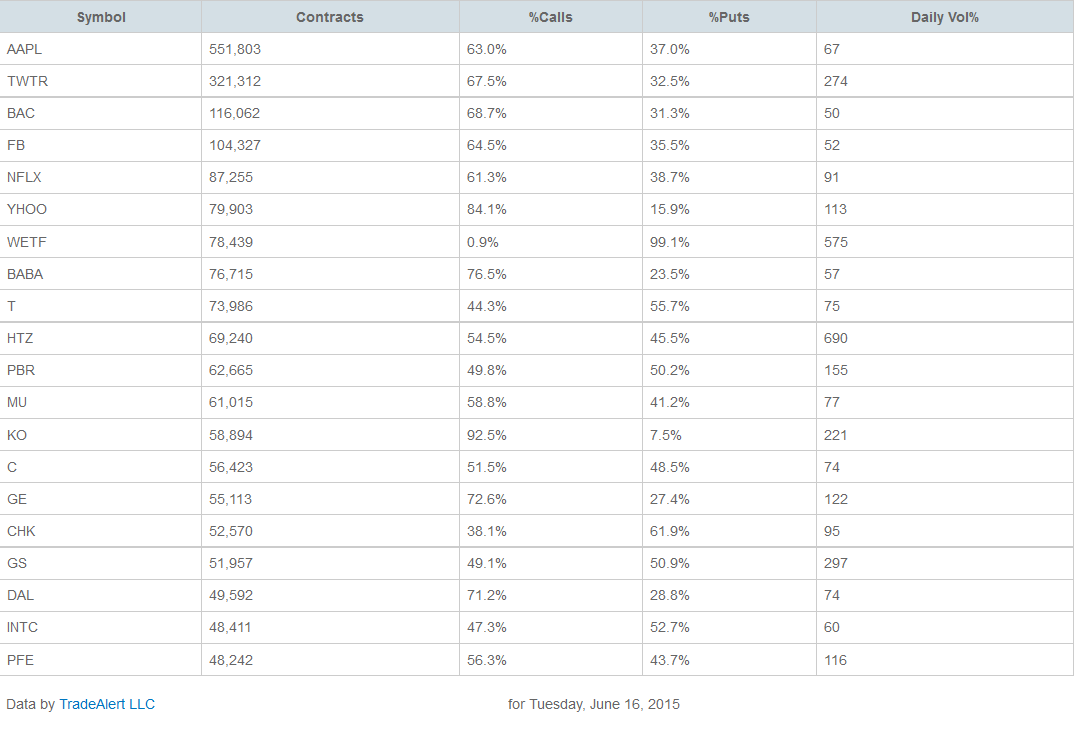Click the AAPL symbol cell
This screenshot has height=730, width=1074.
[24, 49]
